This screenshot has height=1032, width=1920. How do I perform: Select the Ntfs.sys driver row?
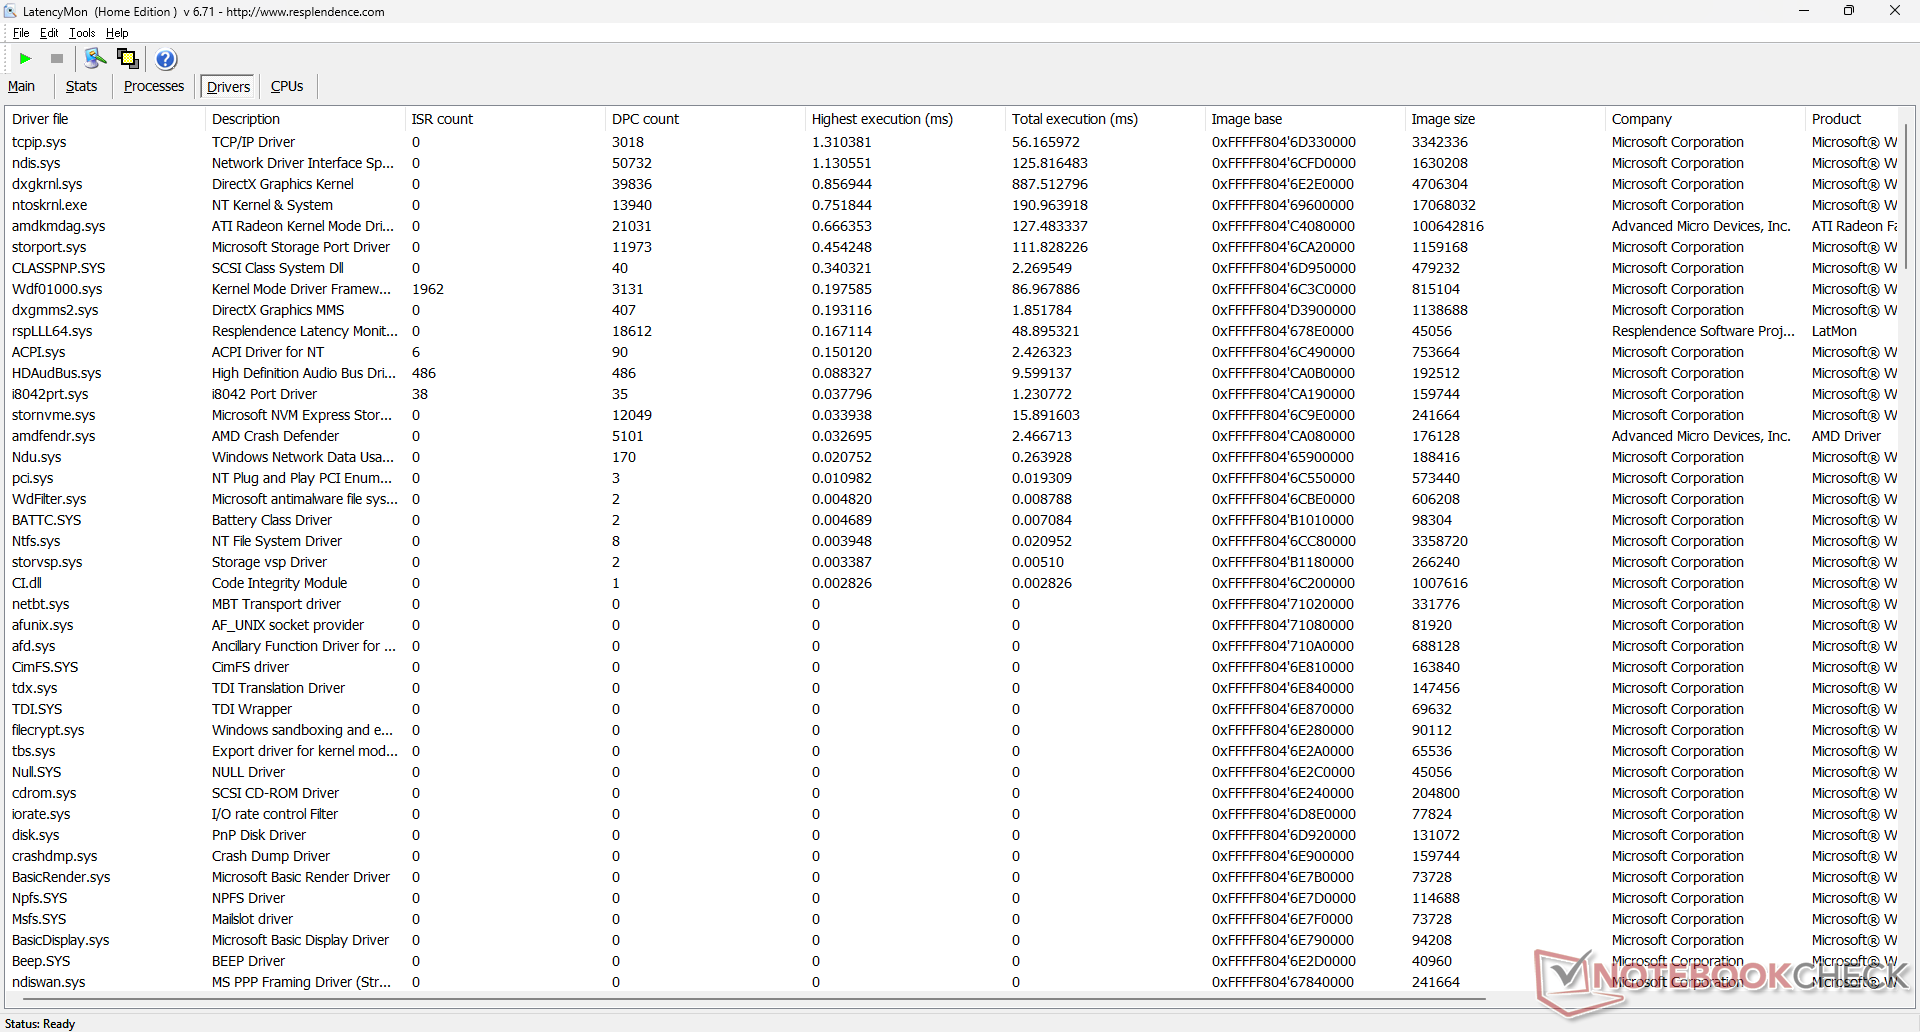953,541
